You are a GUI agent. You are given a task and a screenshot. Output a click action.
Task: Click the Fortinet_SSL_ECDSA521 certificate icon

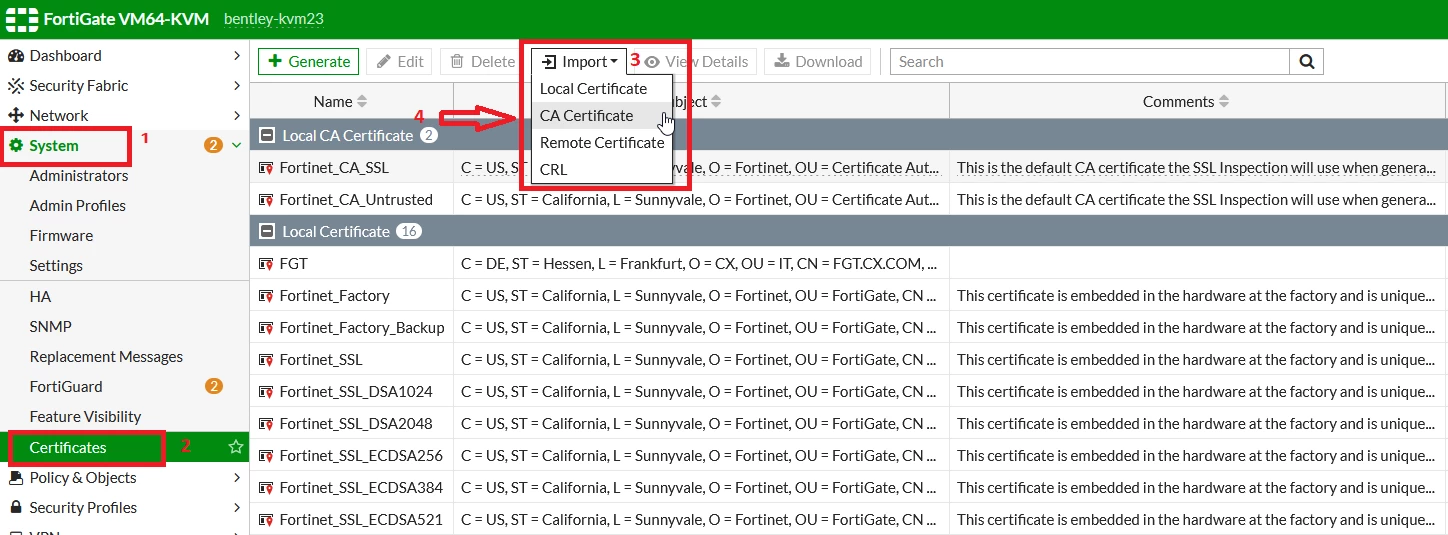point(266,520)
